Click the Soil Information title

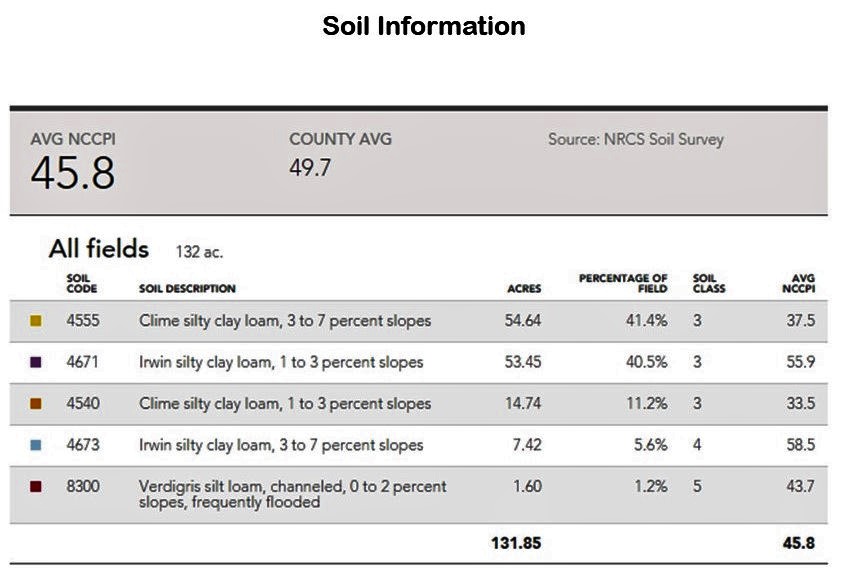point(424,26)
